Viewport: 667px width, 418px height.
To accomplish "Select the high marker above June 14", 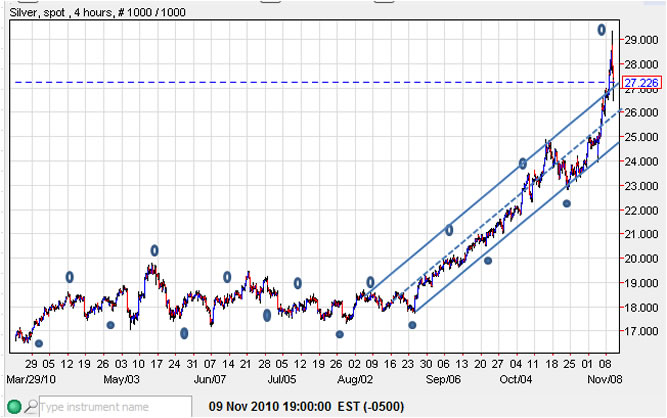I will tap(227, 277).
